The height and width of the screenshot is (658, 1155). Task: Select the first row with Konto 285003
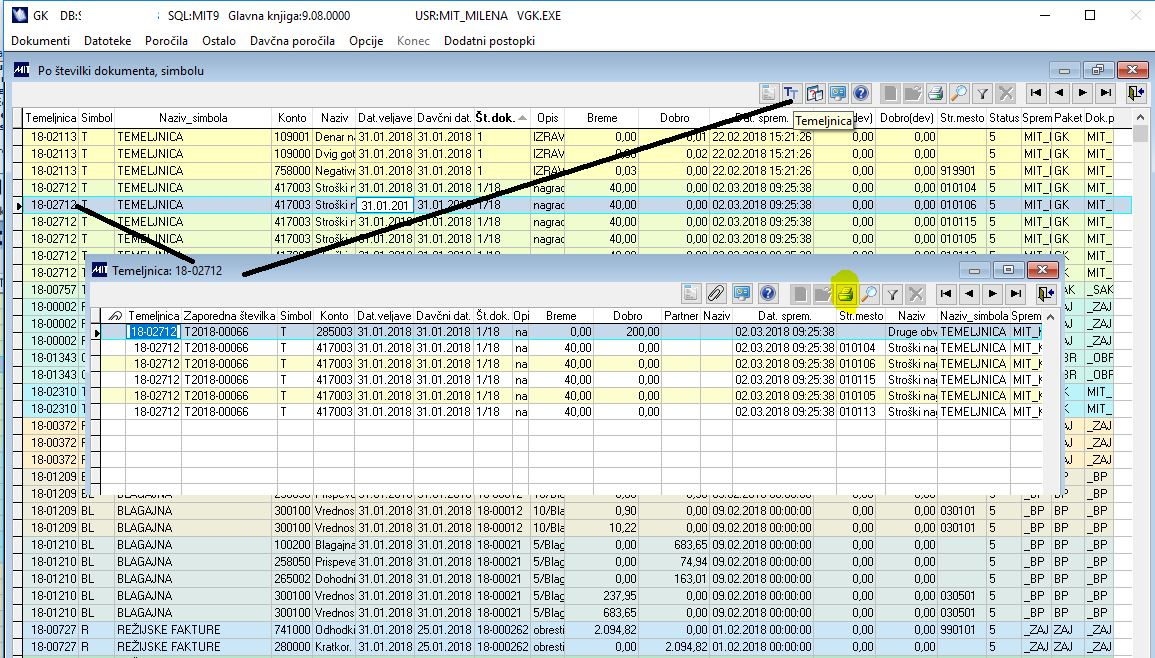[335, 332]
